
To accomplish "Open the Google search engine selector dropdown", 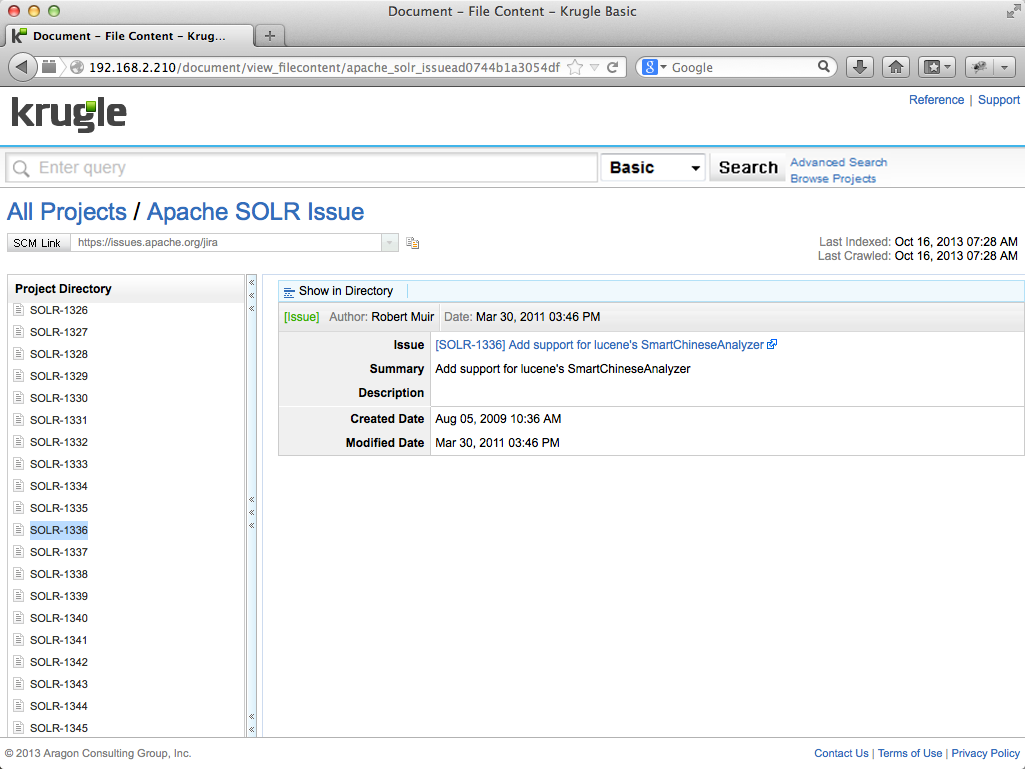I will [654, 67].
